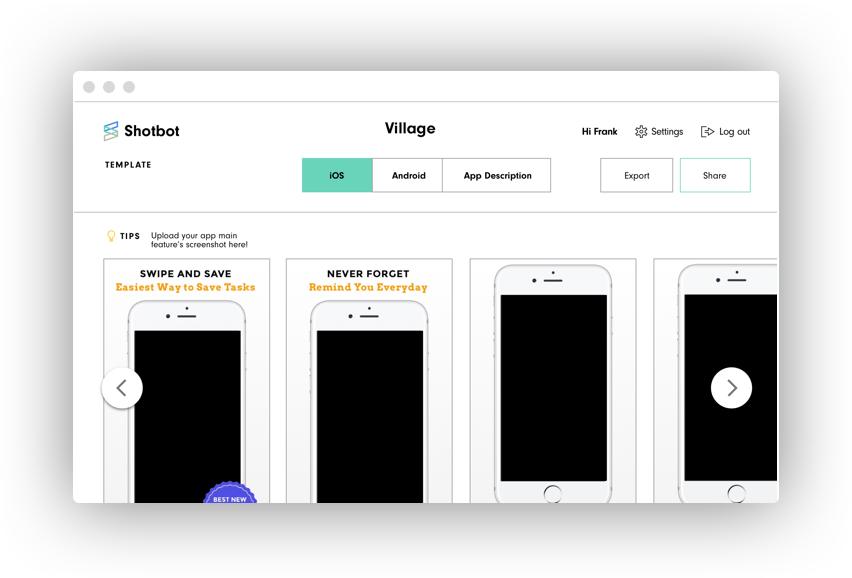
Task: Click the TEMPLATE label
Action: (128, 165)
